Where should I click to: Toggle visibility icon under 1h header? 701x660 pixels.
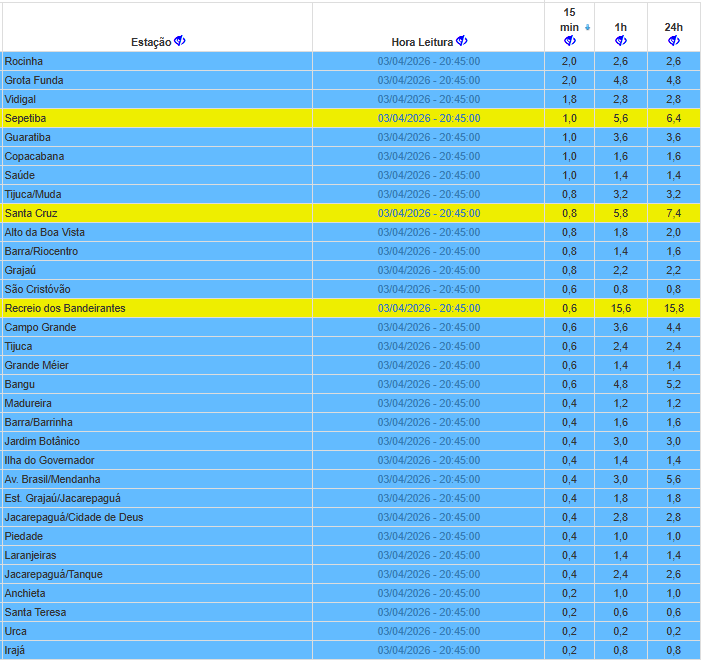621,41
